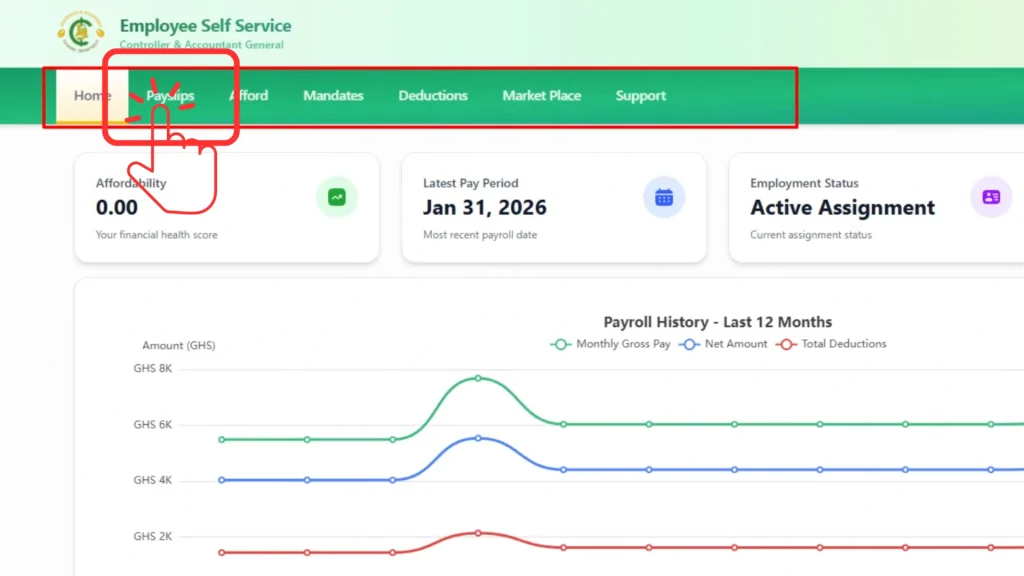Toggle Total Deductions legend series
This screenshot has width=1024, height=576.
pos(831,344)
